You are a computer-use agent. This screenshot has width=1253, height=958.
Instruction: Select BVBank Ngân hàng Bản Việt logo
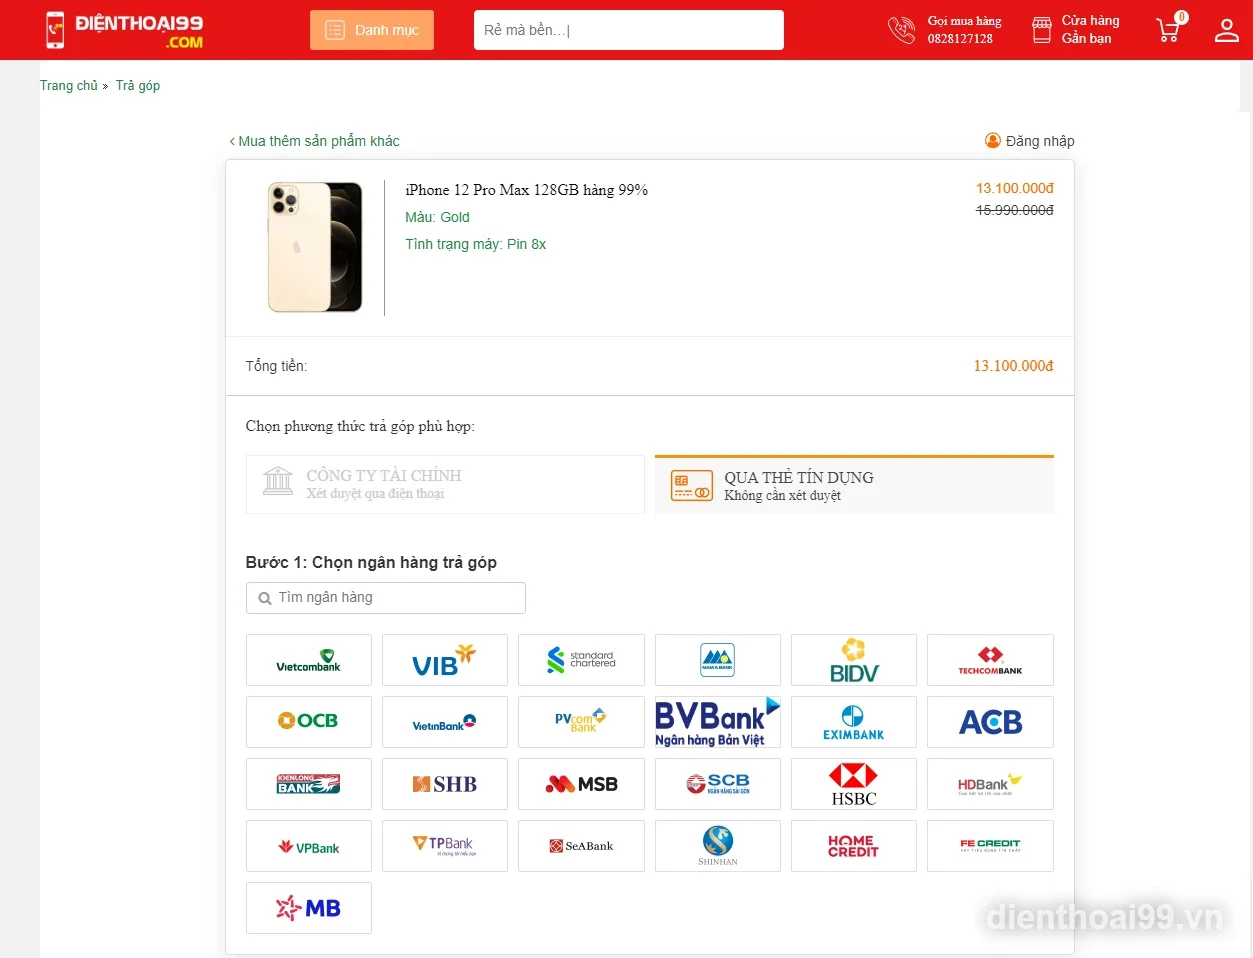coord(718,722)
